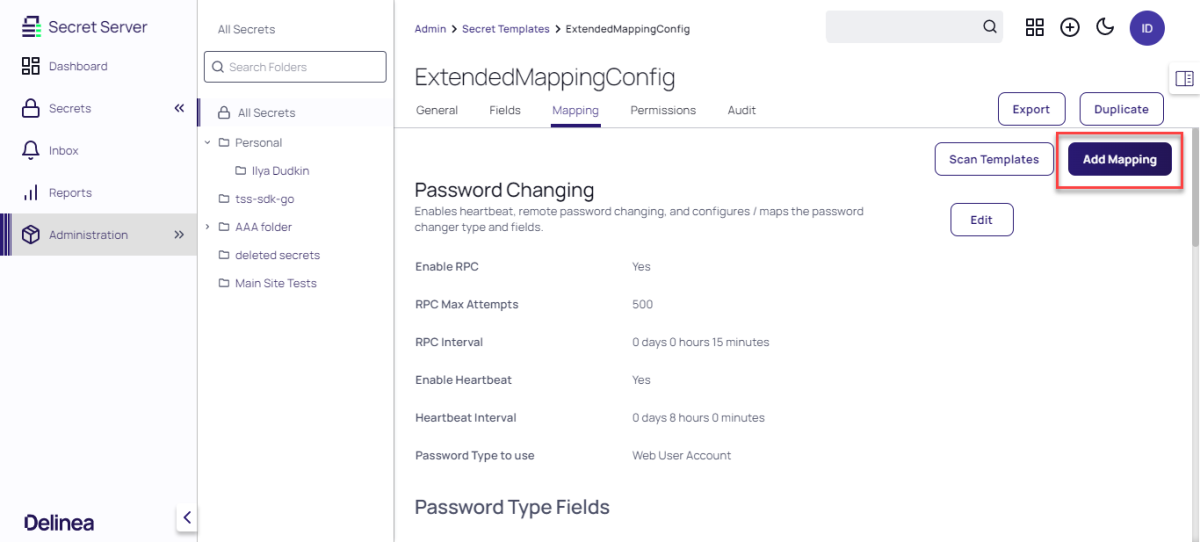Screen dimensions: 1200x542
Task: Click the Inbox bell icon
Action: click(x=30, y=150)
